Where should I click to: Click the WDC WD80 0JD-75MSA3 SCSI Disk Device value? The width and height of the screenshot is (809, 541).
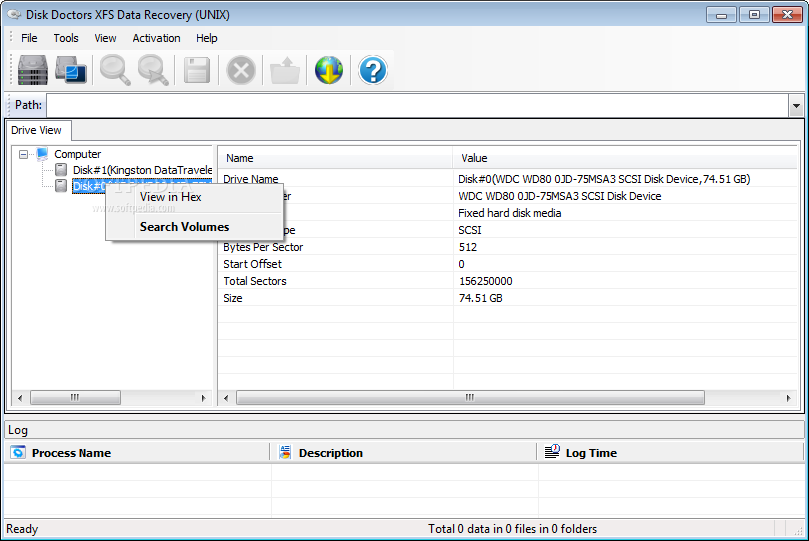[560, 196]
